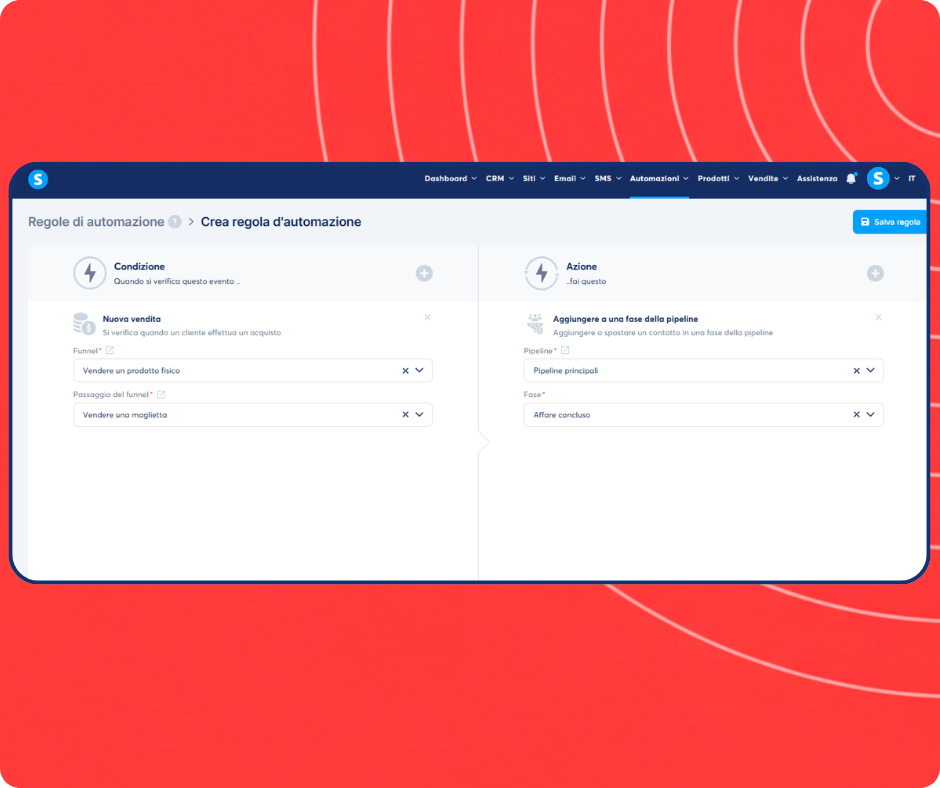Clear the Passaggio del funnel selection
Image resolution: width=940 pixels, height=788 pixels.
[405, 414]
